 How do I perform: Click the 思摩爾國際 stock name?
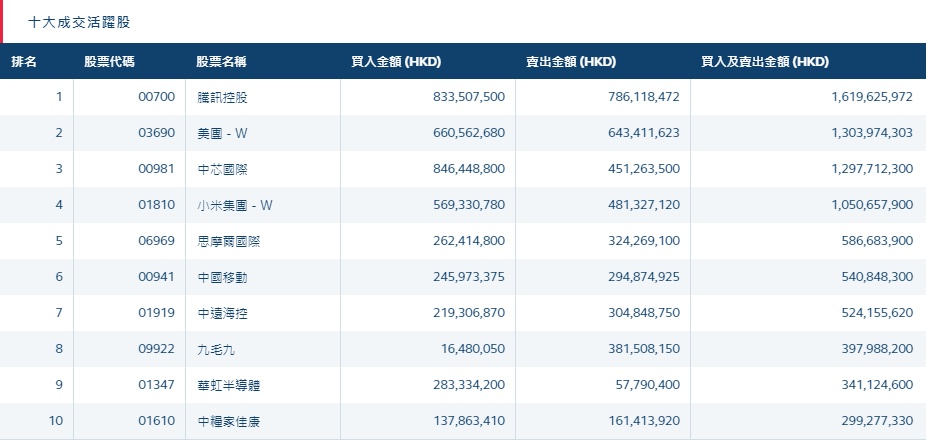pos(229,241)
